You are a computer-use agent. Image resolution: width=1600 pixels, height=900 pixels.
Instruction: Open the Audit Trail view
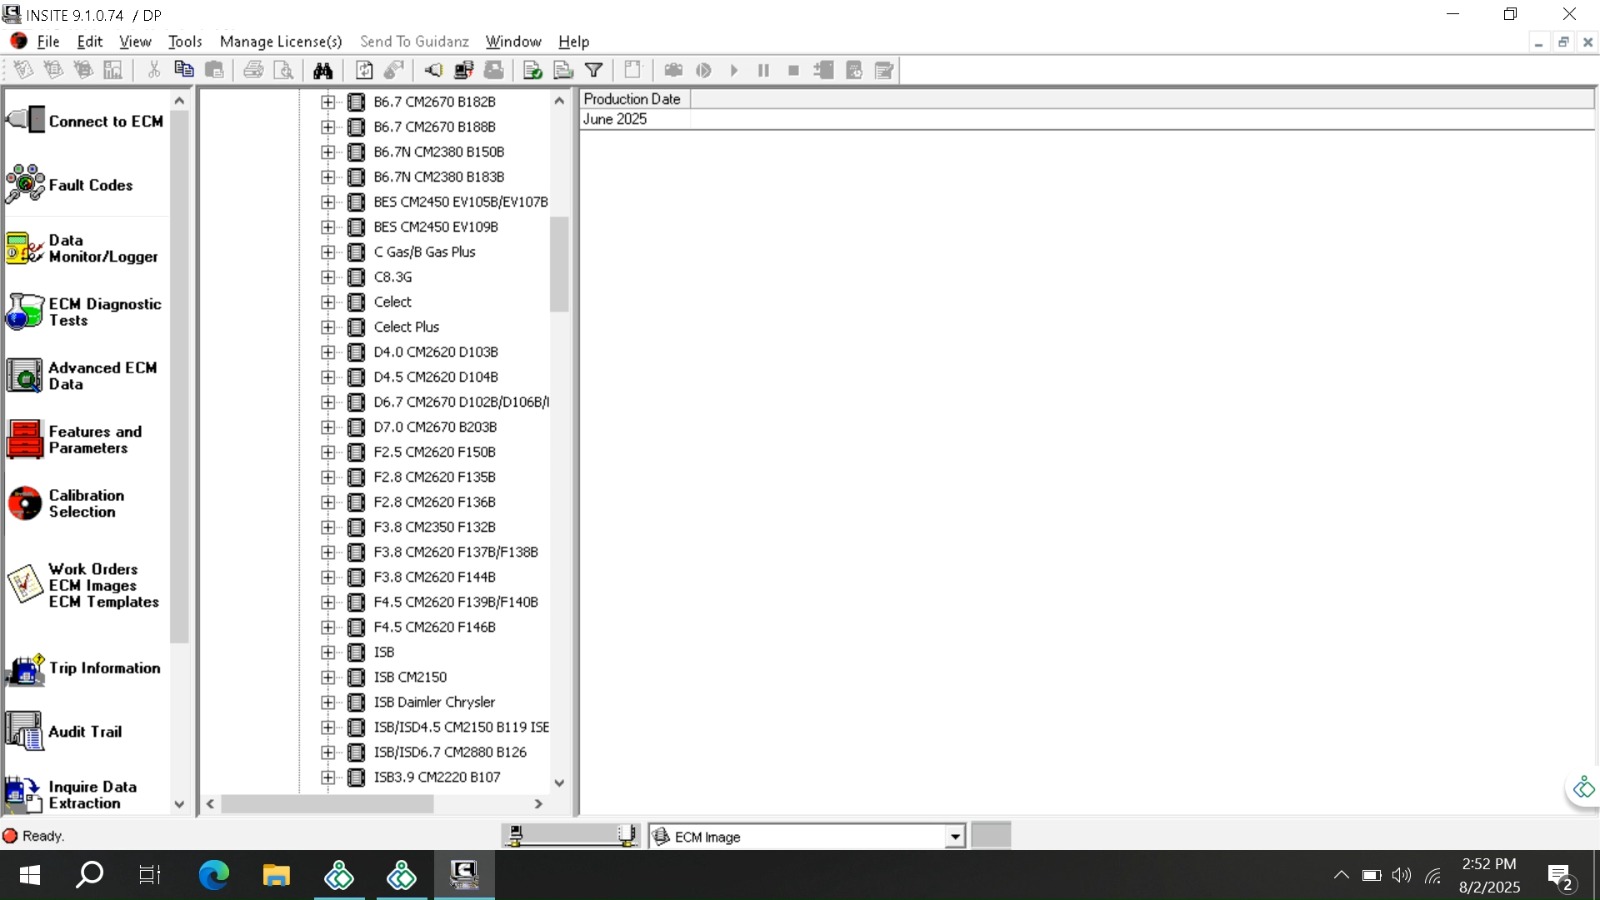pos(26,731)
